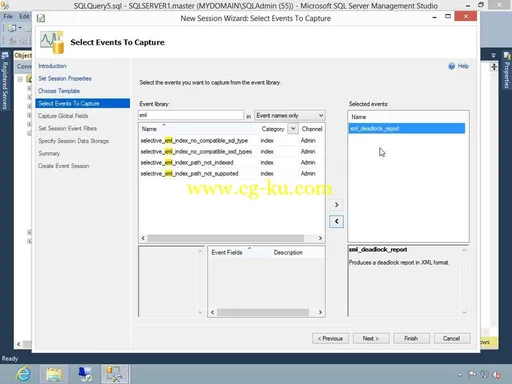Click Event Fields panel horizontal scrollbar thumb
This screenshot has height=384, width=512.
point(263,312)
